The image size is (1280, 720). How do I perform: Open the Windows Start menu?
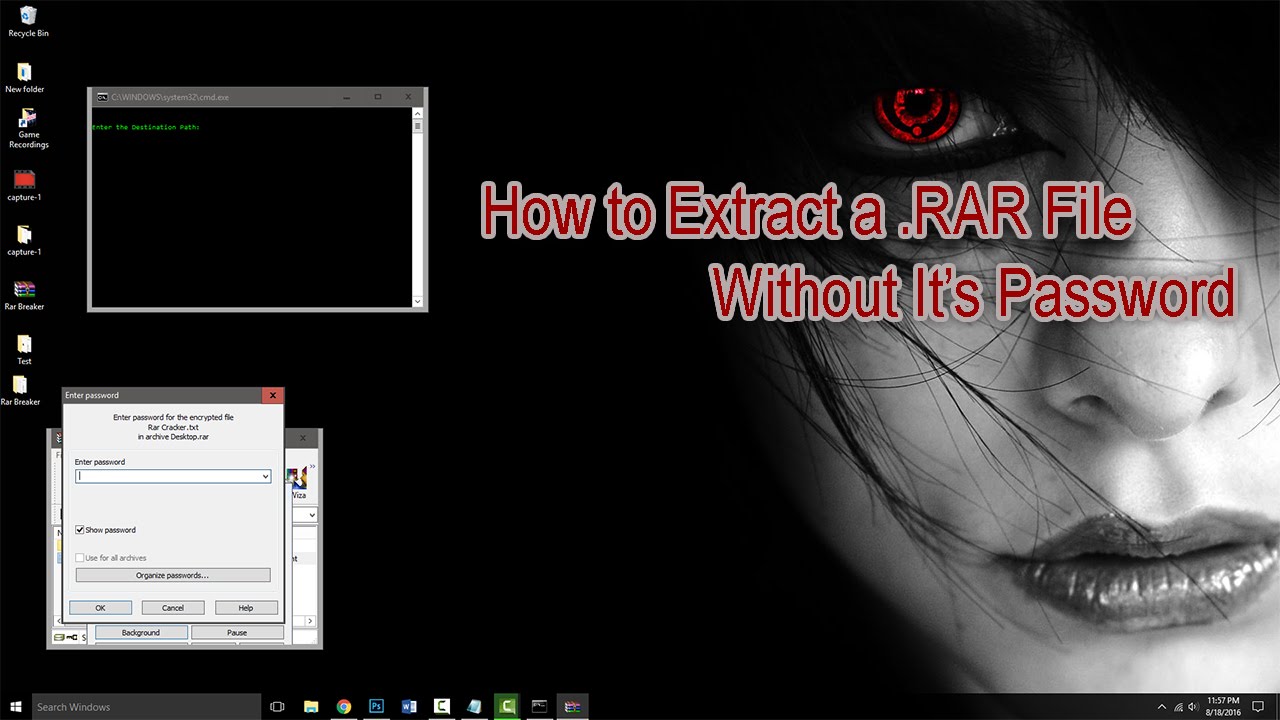[x=16, y=706]
